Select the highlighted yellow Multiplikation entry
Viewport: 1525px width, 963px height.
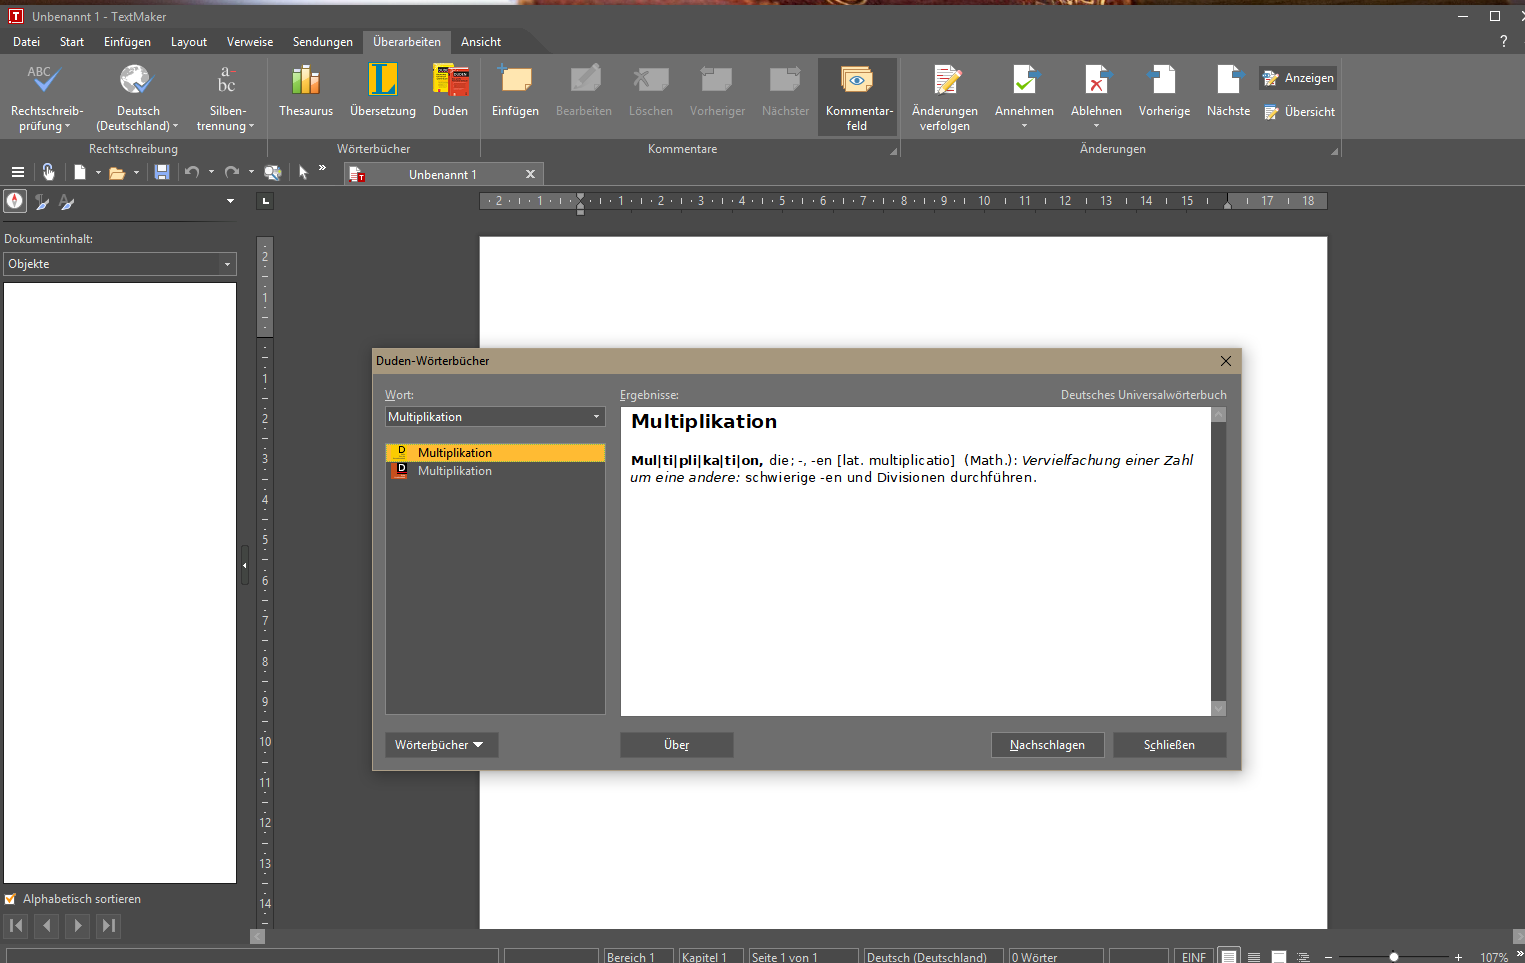[x=495, y=453]
